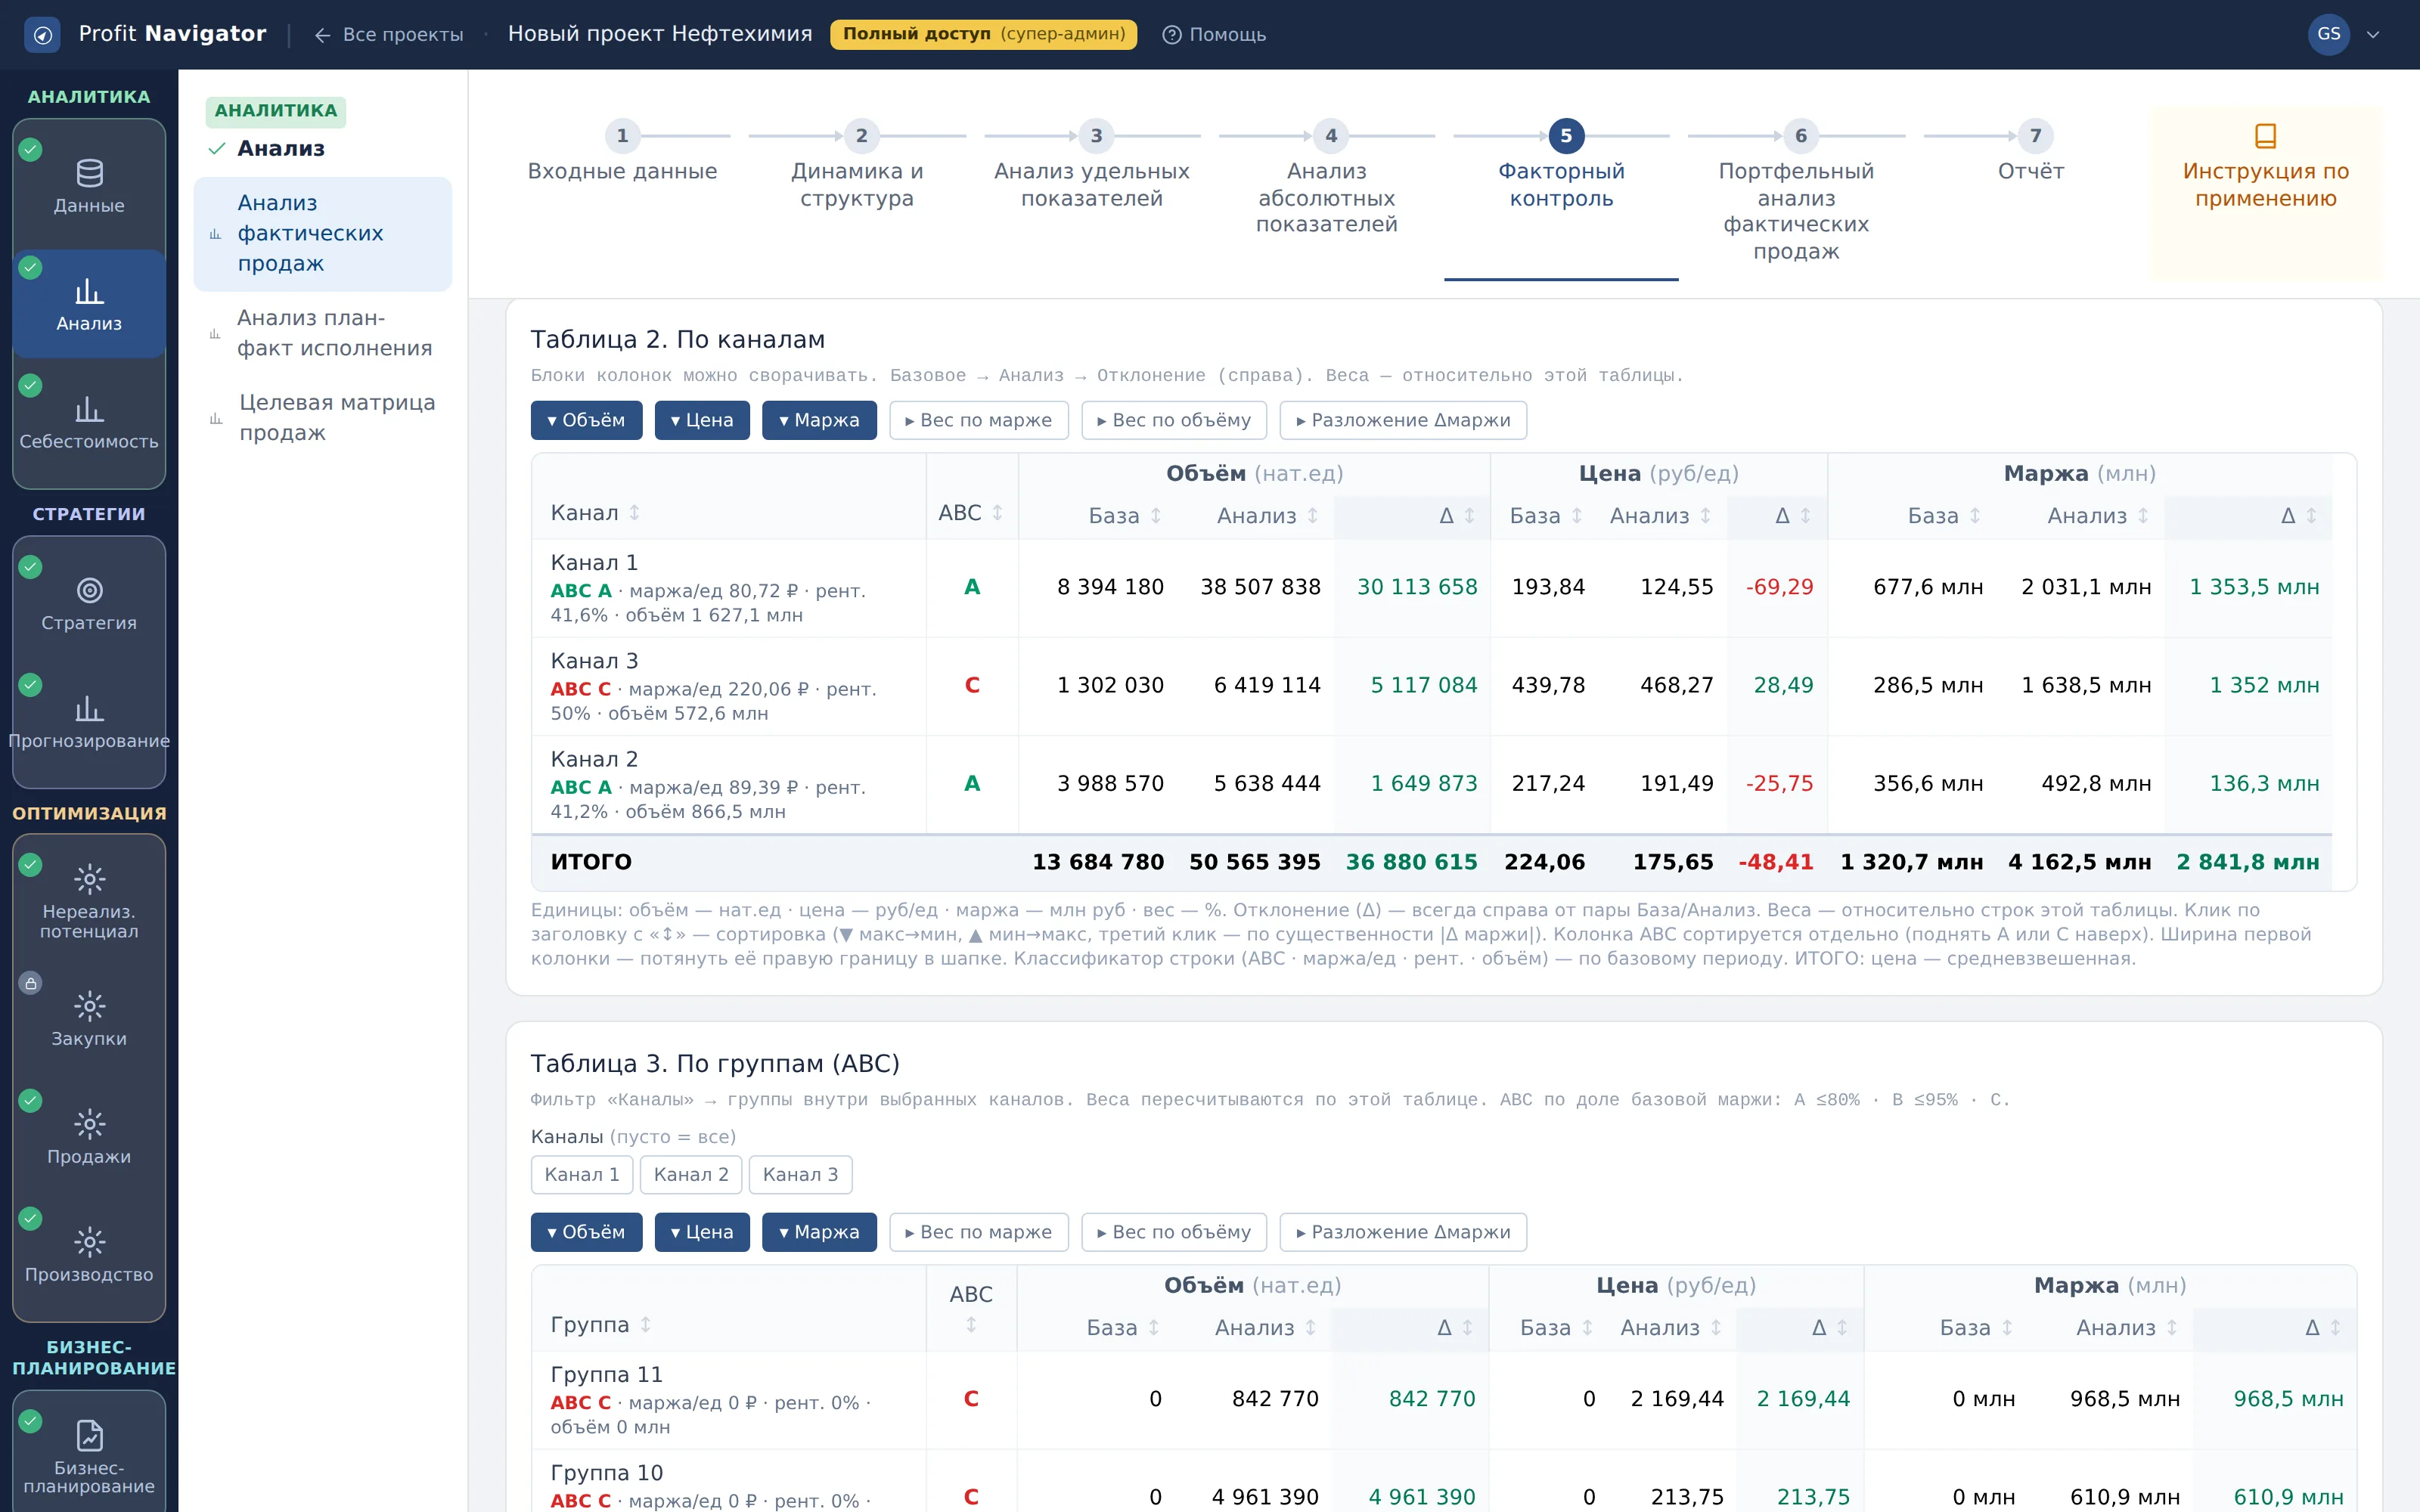Image resolution: width=2420 pixels, height=1512 pixels.
Task: Expand Разложение Δмаржи in Table 3
Action: [1403, 1232]
